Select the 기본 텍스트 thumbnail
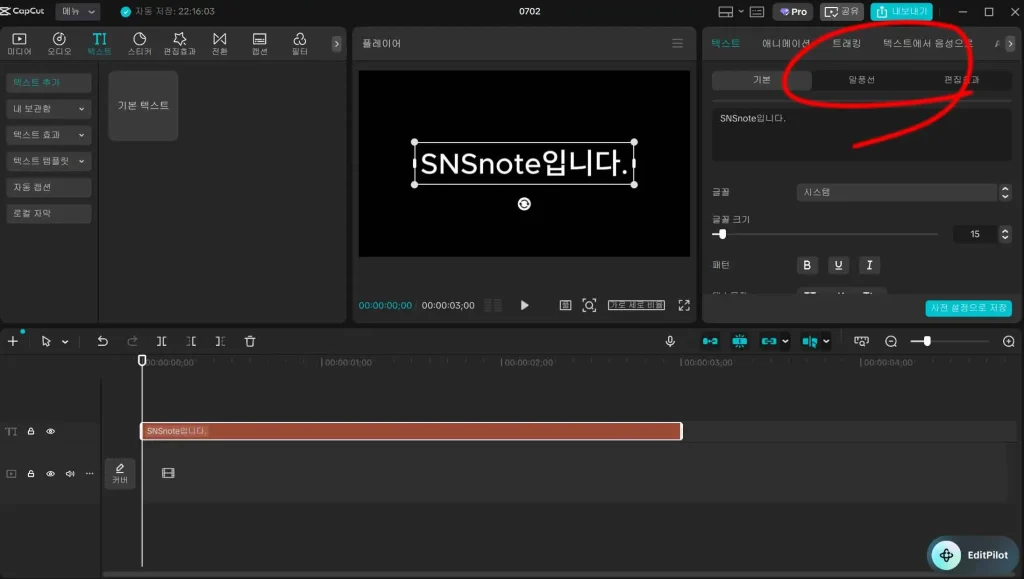The image size is (1024, 579). (x=143, y=105)
